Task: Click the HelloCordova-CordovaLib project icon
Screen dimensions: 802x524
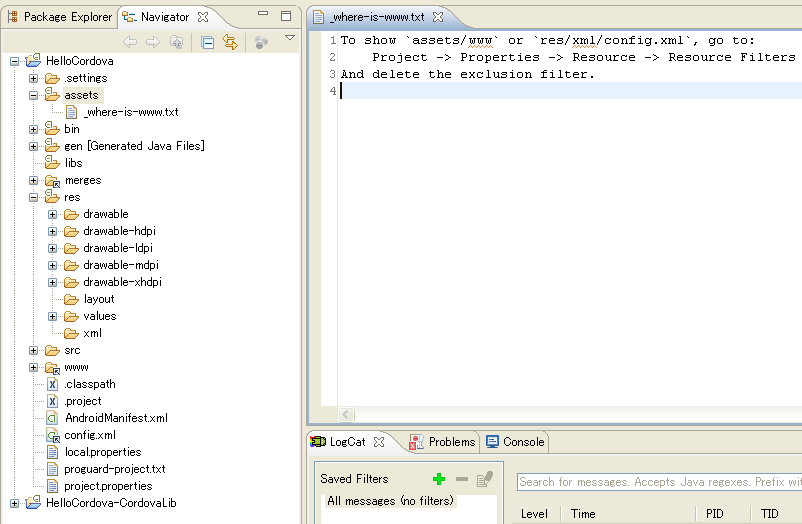Action: point(33,503)
